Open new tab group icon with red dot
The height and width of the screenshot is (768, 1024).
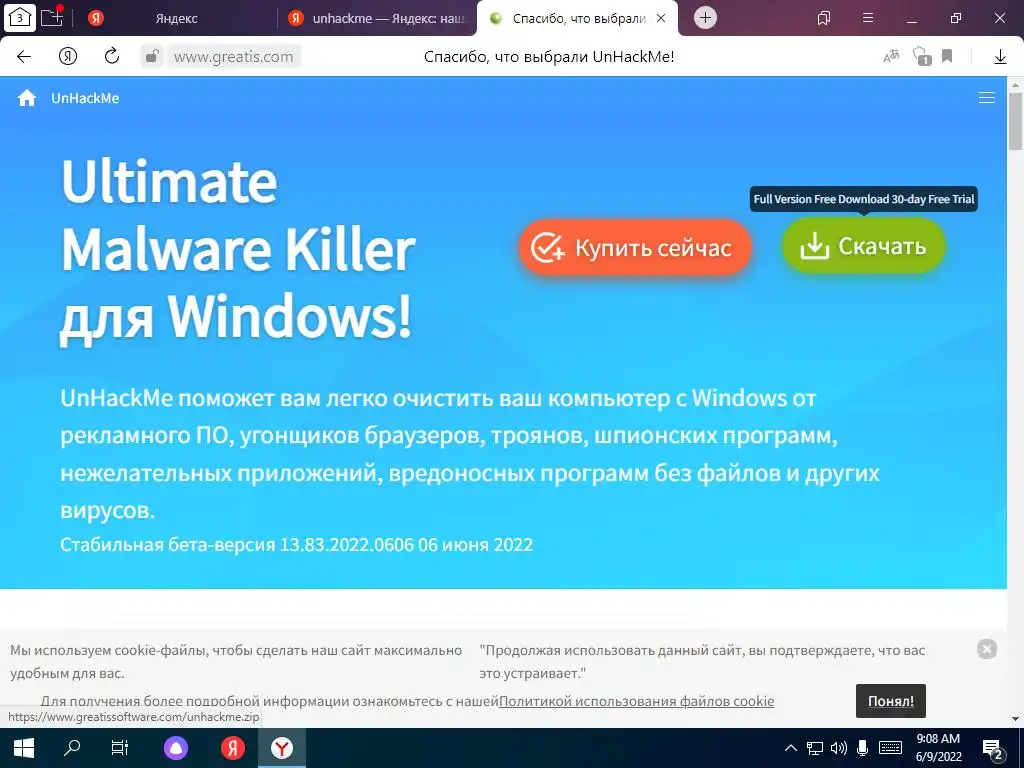point(52,16)
